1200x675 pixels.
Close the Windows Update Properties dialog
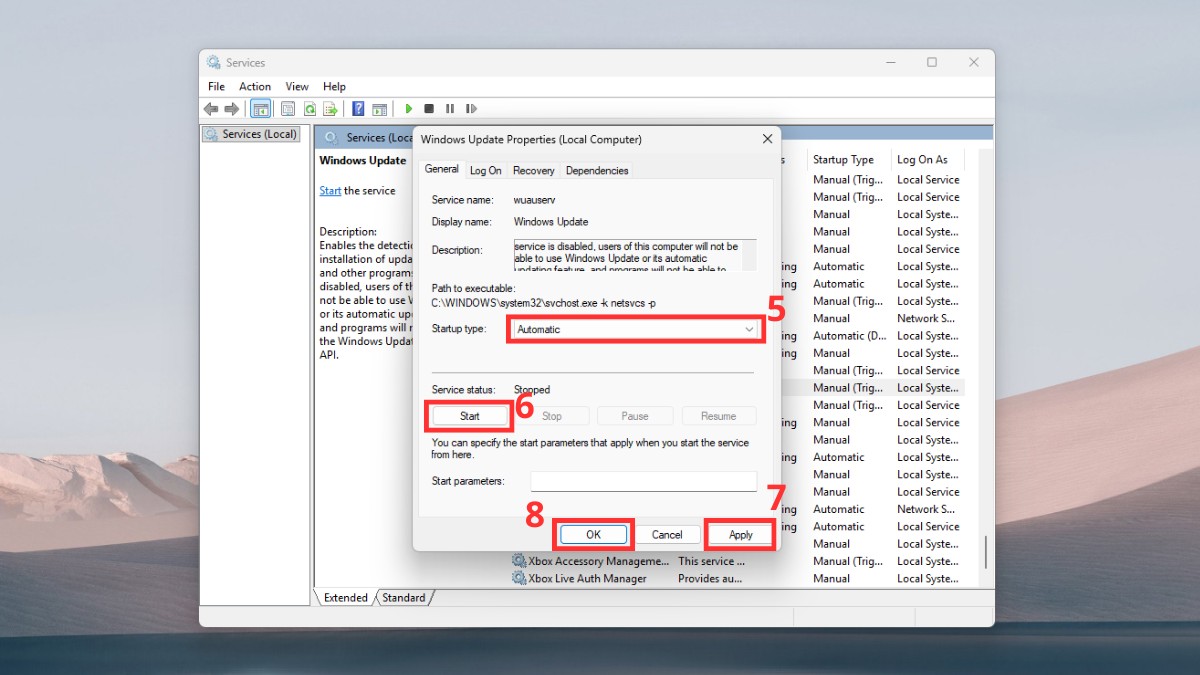click(x=767, y=139)
